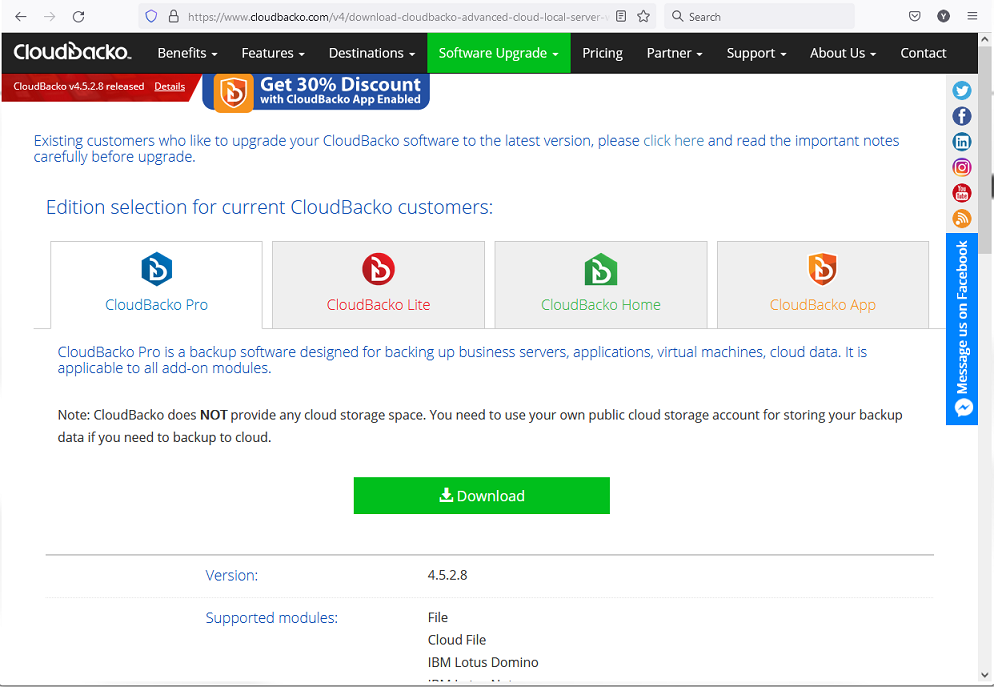Click the Messenger icon on Facebook tab
The width and height of the screenshot is (994, 687).
964,408
